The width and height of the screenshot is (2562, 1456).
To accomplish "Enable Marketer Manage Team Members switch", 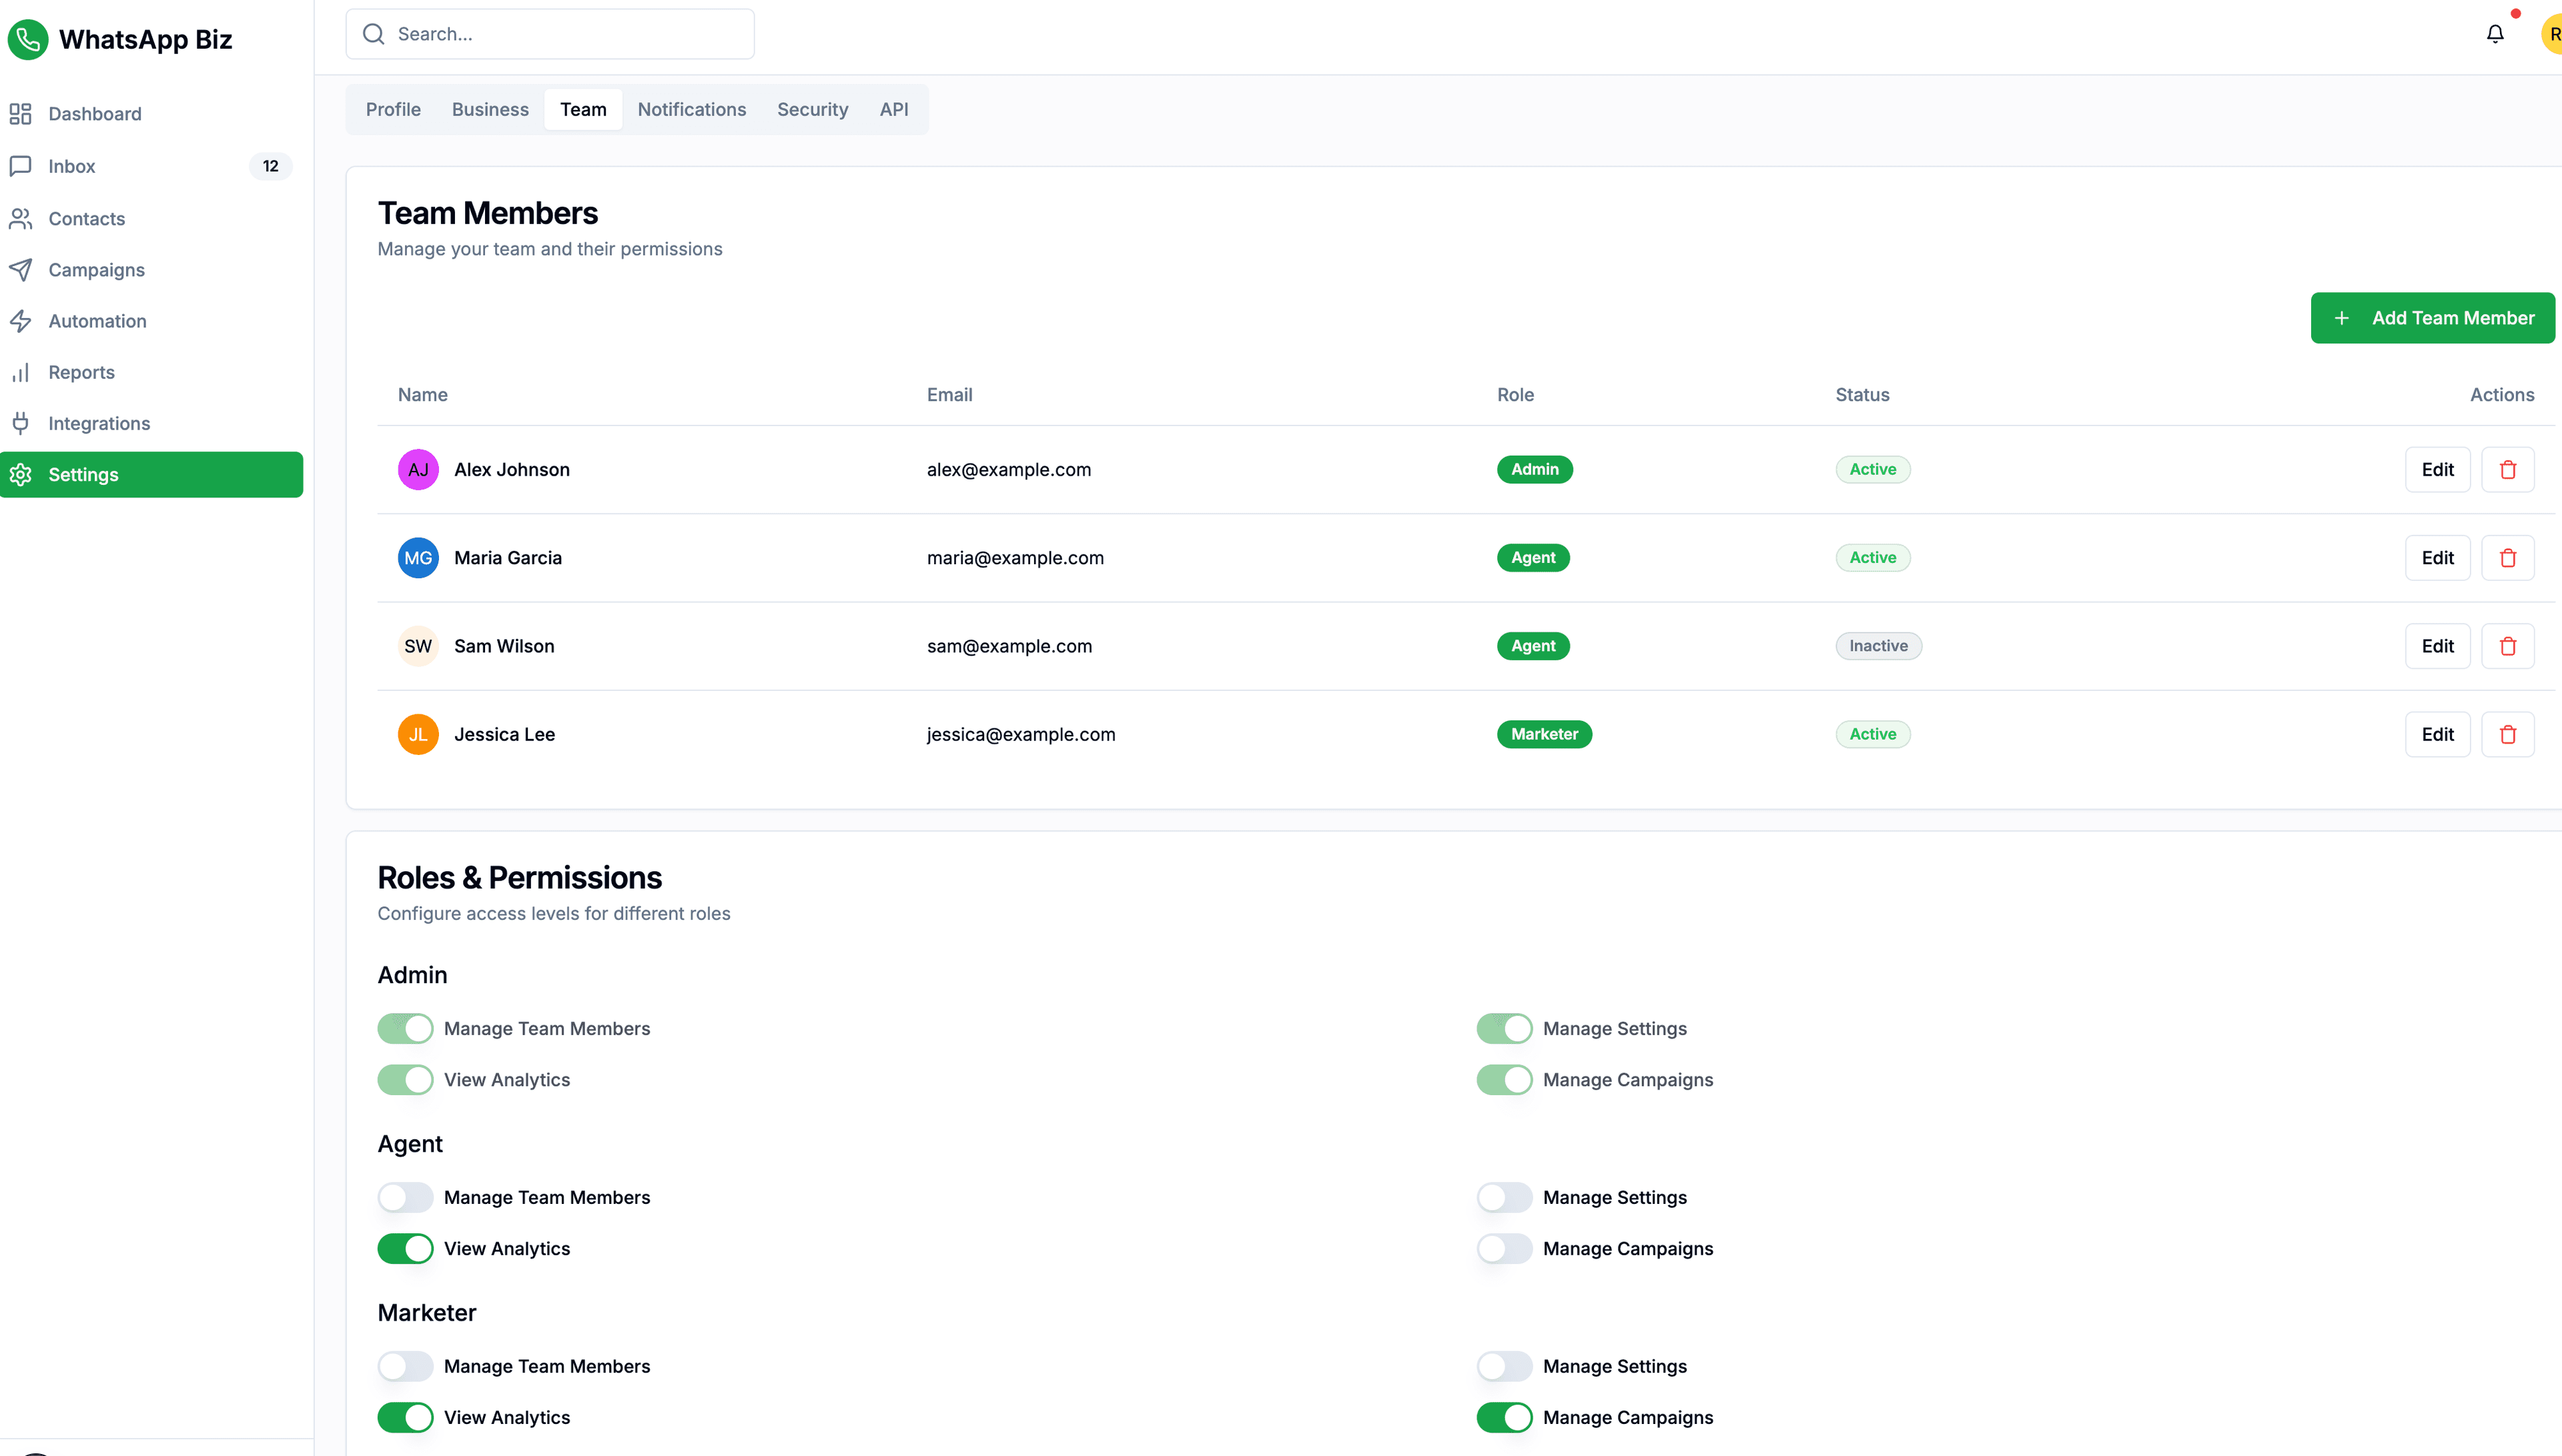I will click(405, 1367).
